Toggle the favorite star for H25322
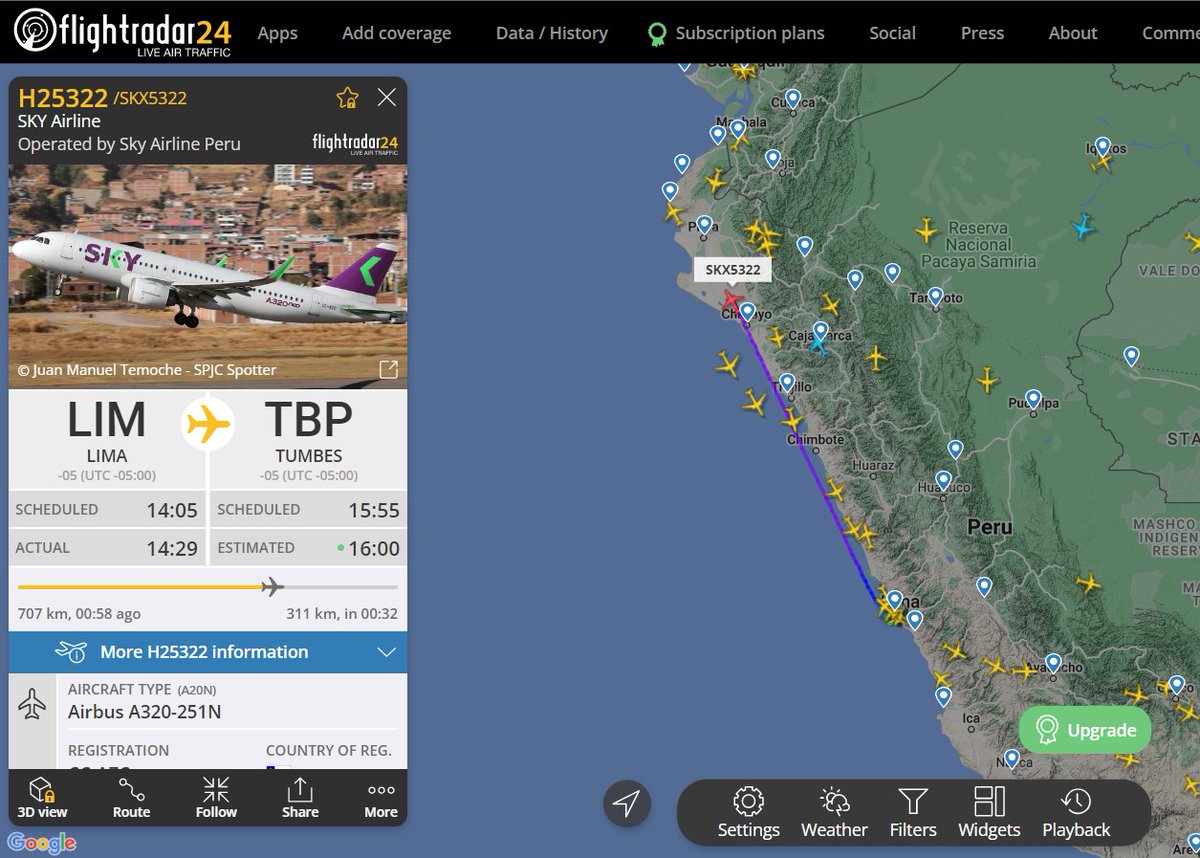The width and height of the screenshot is (1200, 858). pyautogui.click(x=347, y=97)
